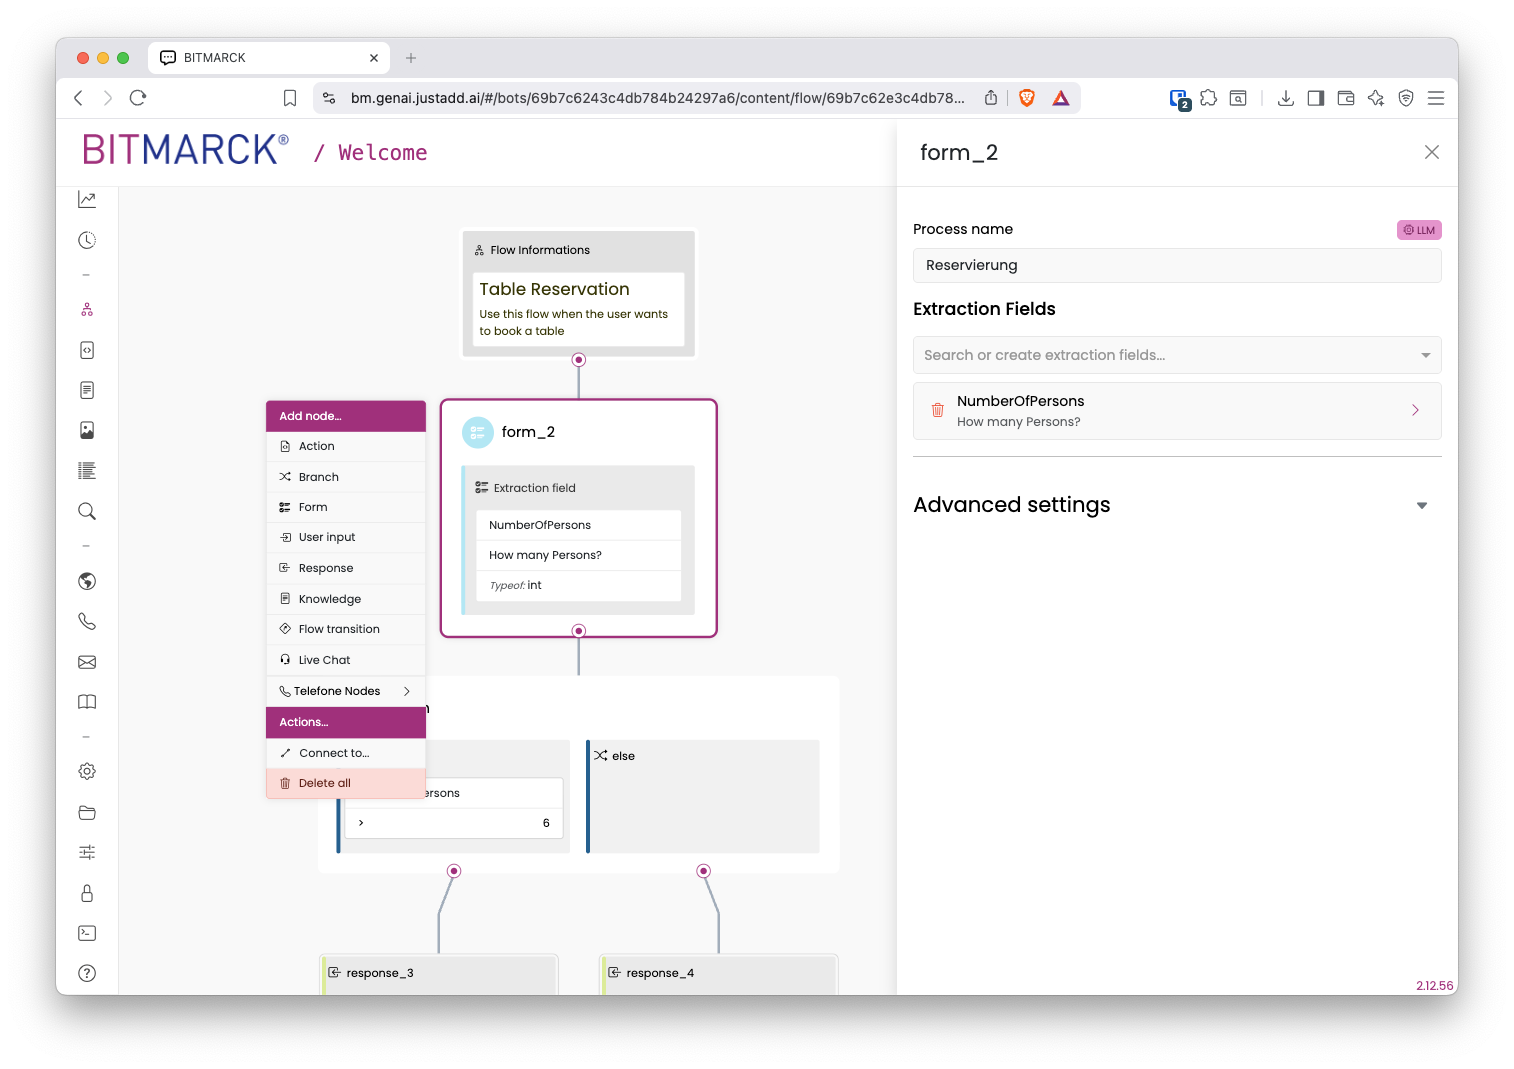Image resolution: width=1514 pixels, height=1069 pixels.
Task: Open a new browser tab with plus button
Action: [x=411, y=58]
